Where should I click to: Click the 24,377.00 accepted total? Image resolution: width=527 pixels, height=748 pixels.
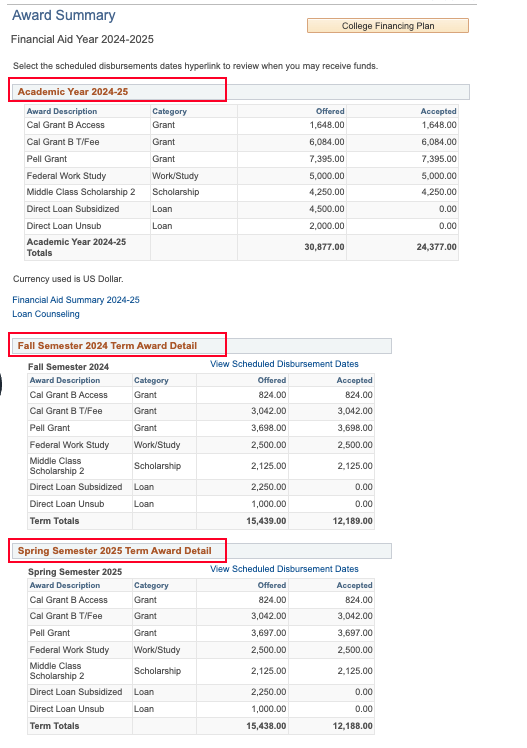pos(436,247)
